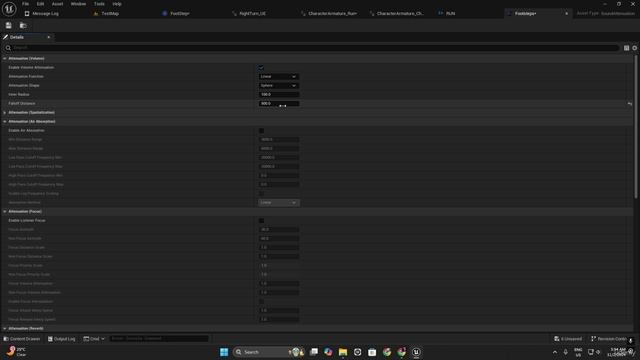Focus the console command input
The height and width of the screenshot is (360, 640).
click(x=159, y=339)
